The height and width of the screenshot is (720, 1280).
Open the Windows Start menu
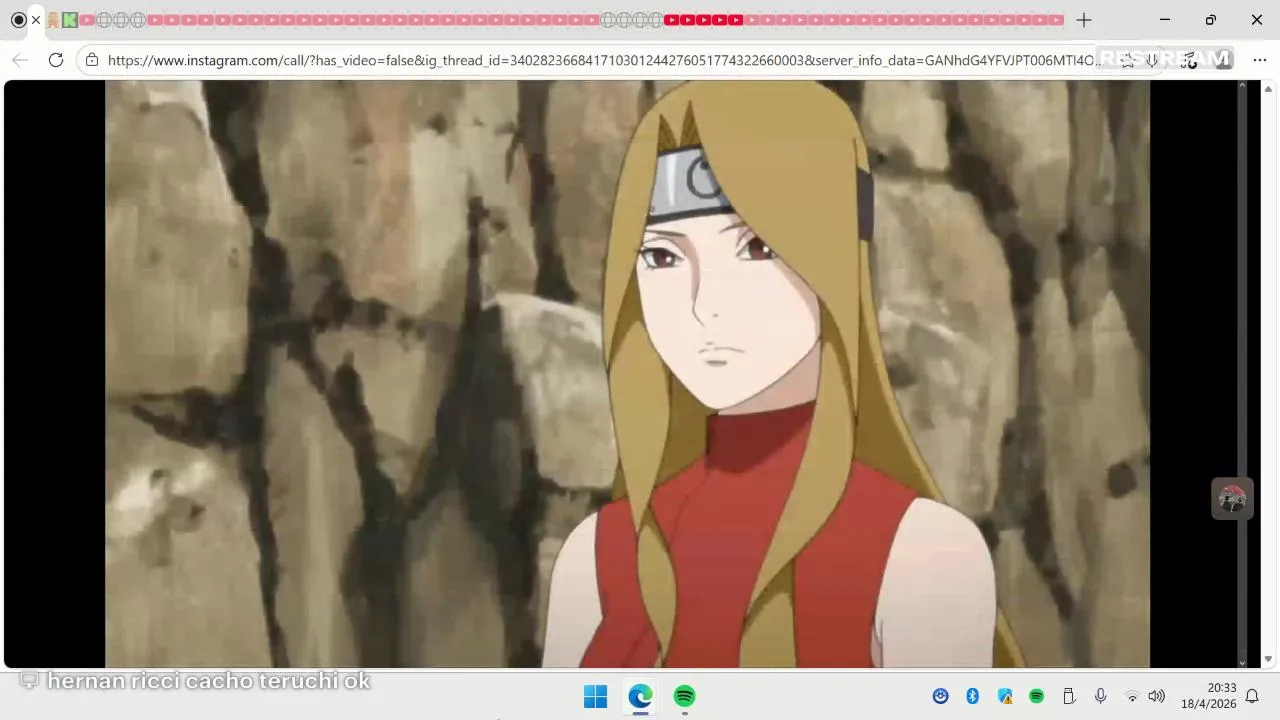pyautogui.click(x=595, y=696)
